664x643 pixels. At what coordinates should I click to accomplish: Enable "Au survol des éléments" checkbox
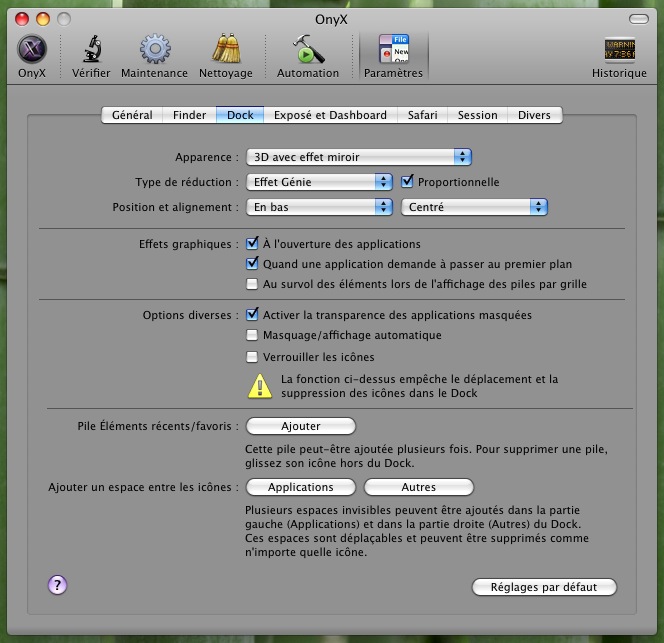pos(252,284)
